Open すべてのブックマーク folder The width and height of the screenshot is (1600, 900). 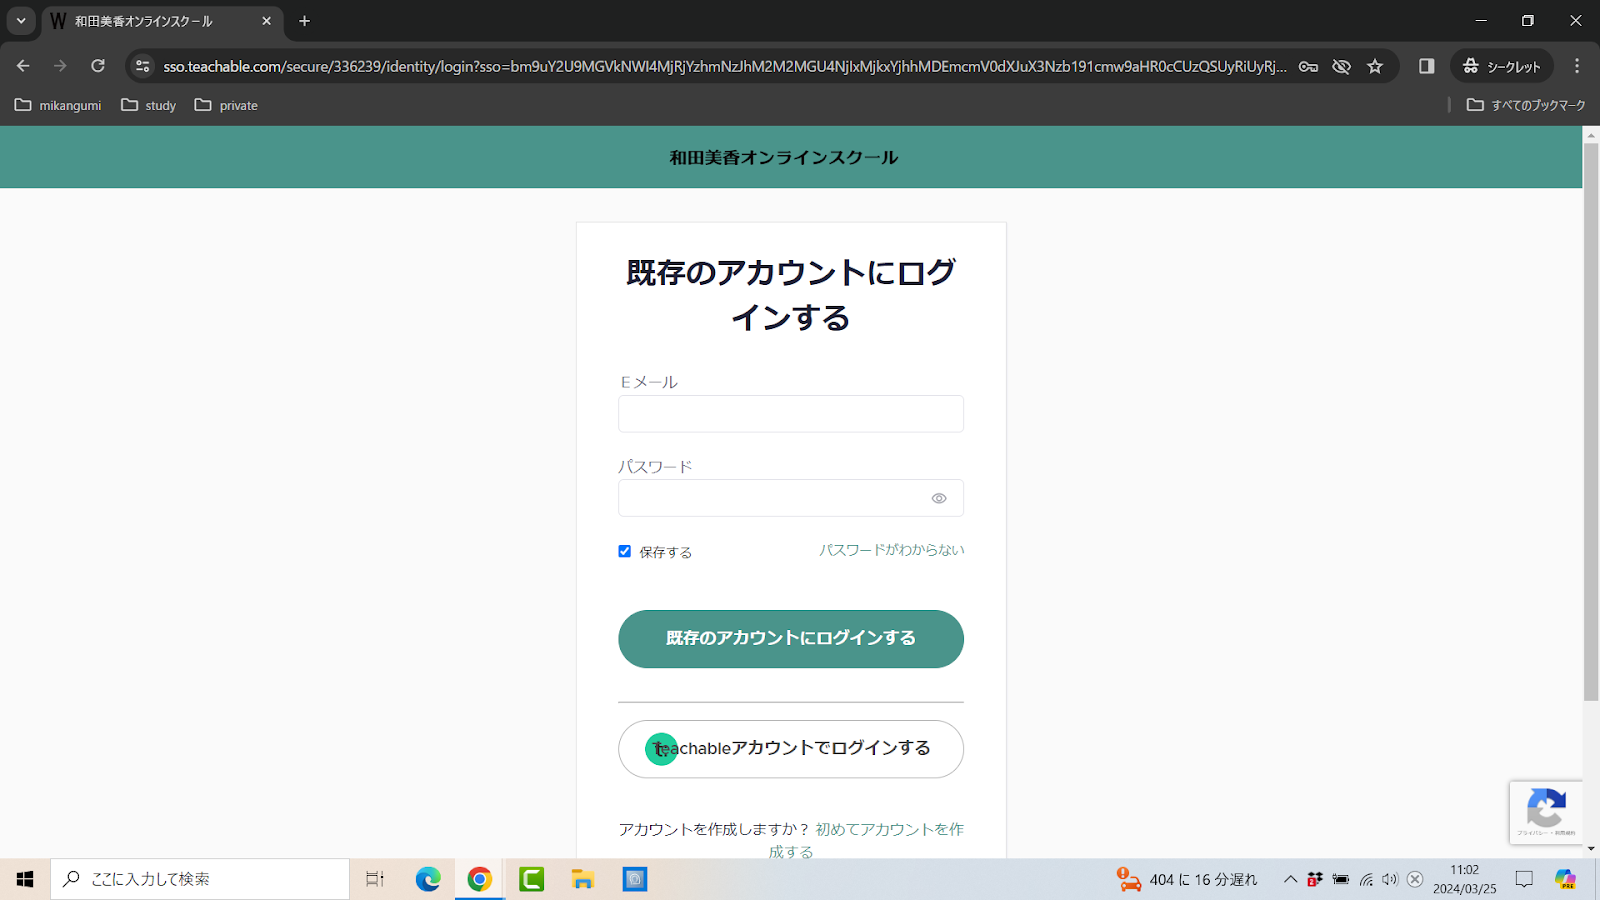click(x=1526, y=105)
